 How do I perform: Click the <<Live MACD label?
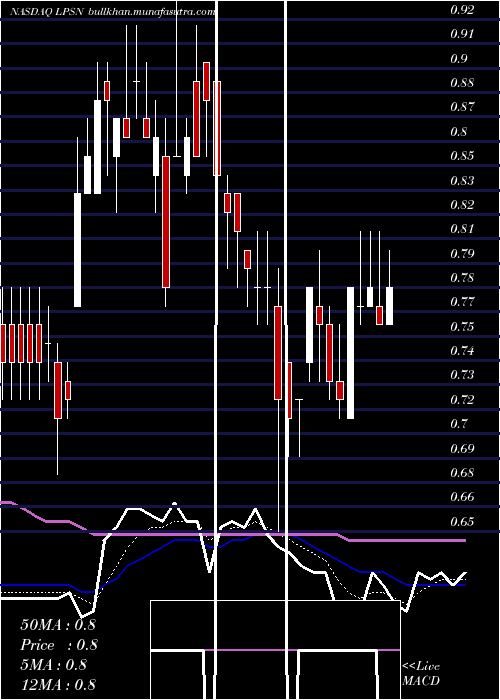(x=421, y=674)
